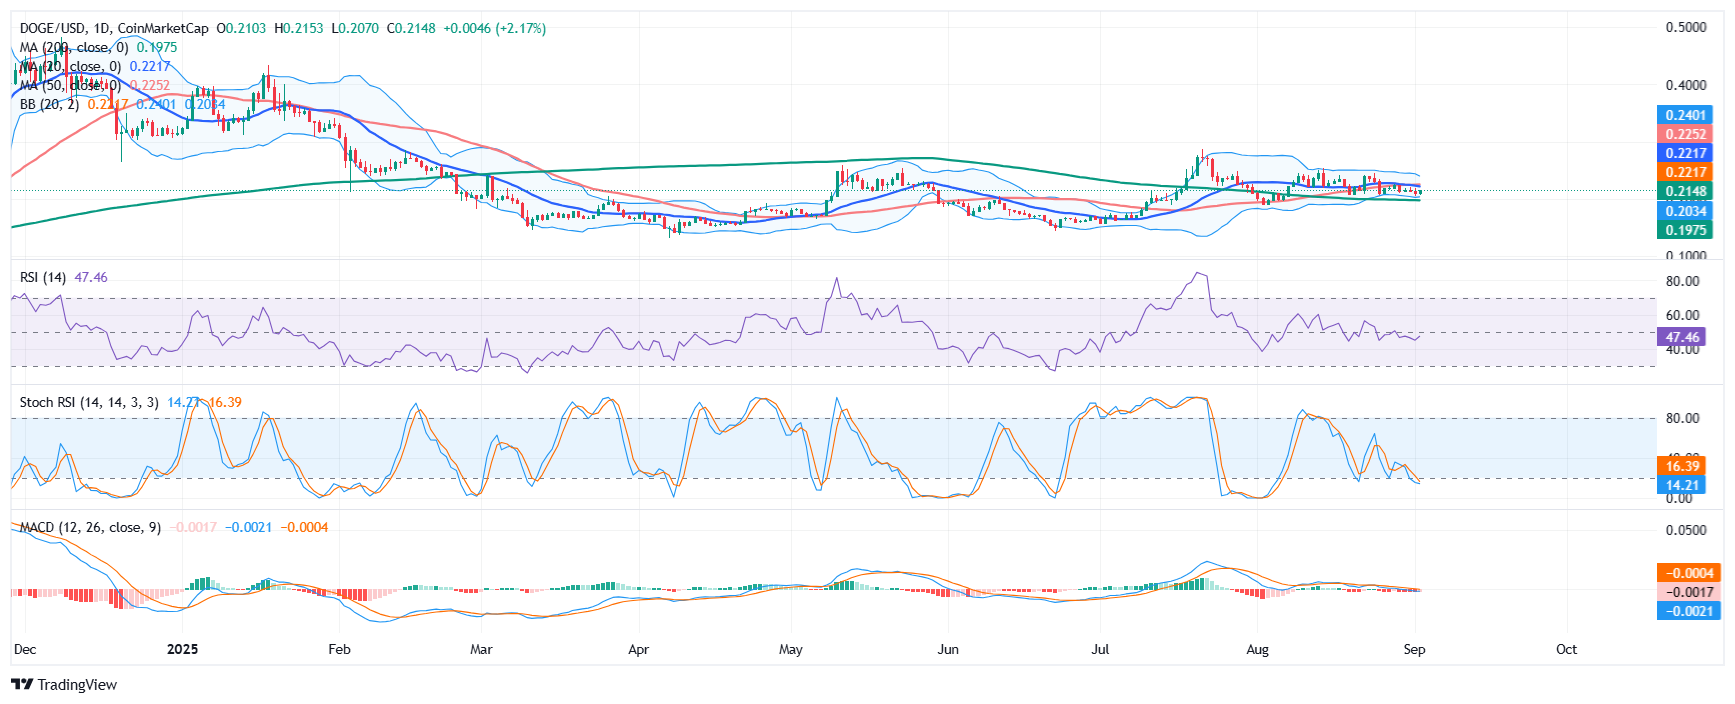Click the RSI (14) indicator label

(43, 277)
